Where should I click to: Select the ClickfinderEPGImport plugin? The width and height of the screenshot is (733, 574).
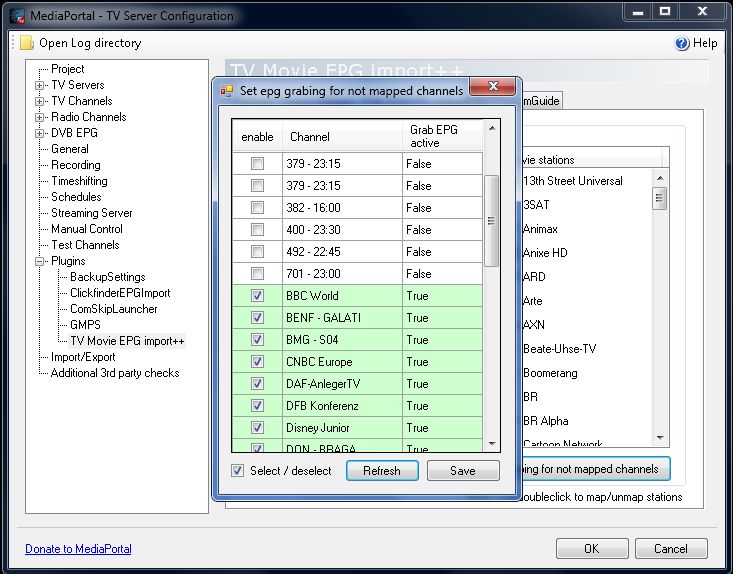120,293
